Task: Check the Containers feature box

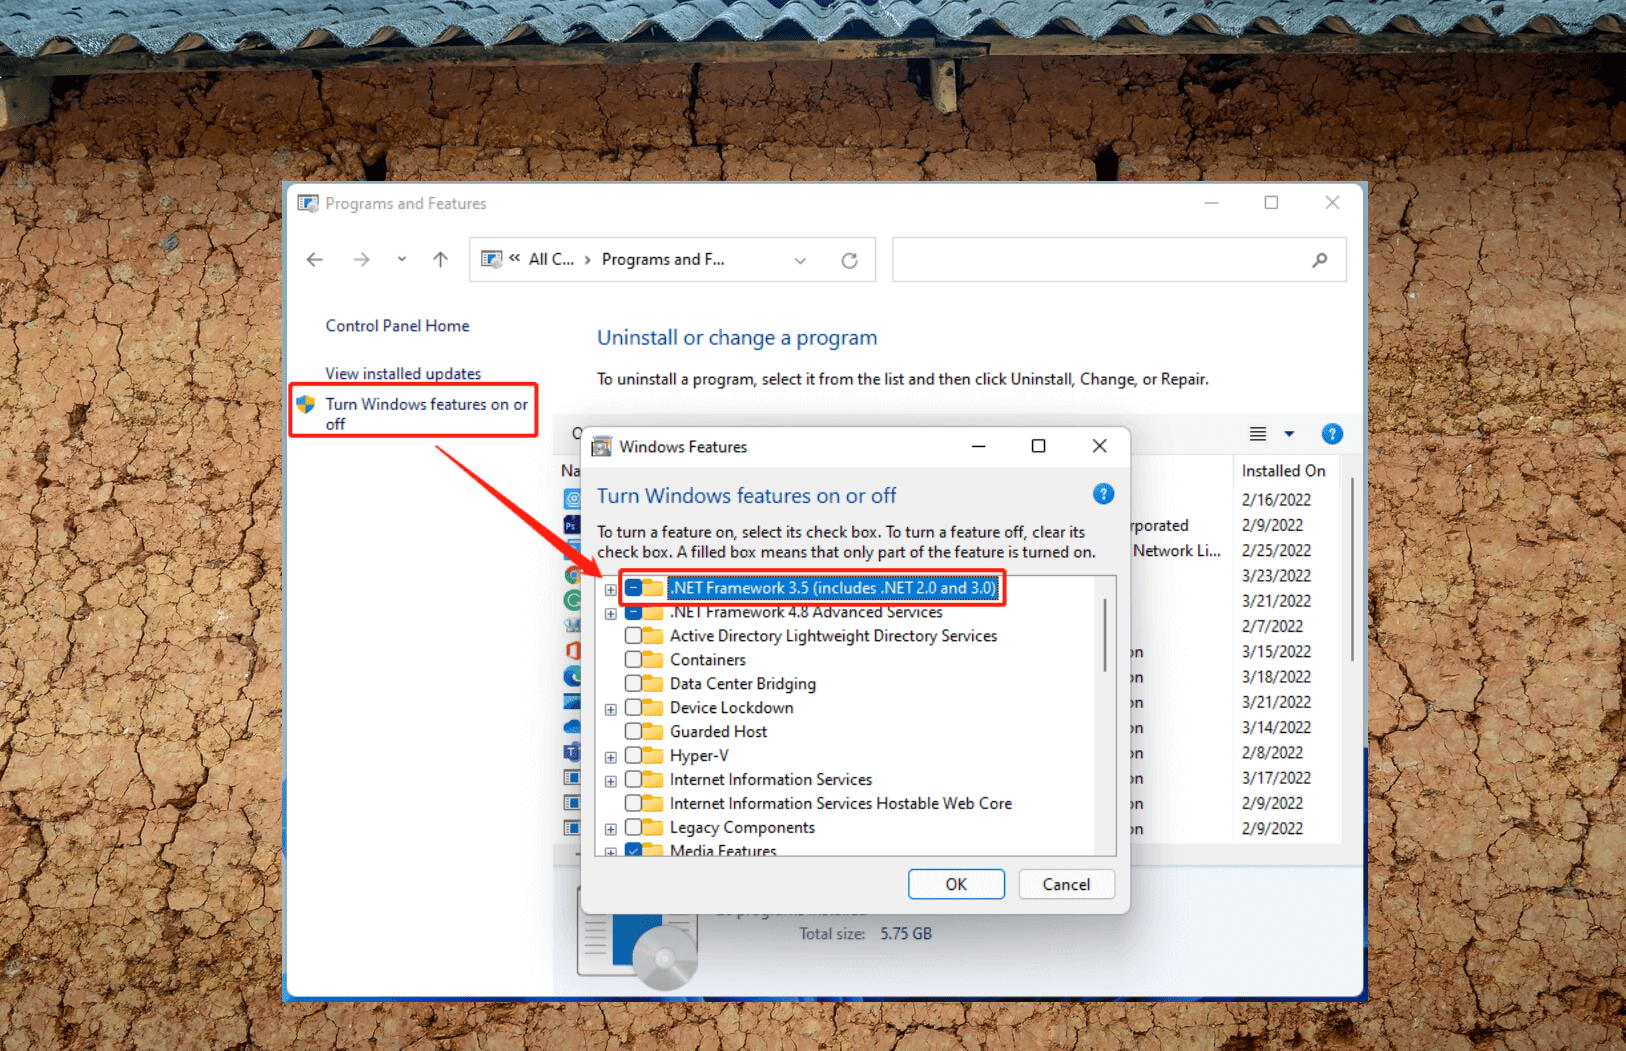Action: tap(633, 660)
